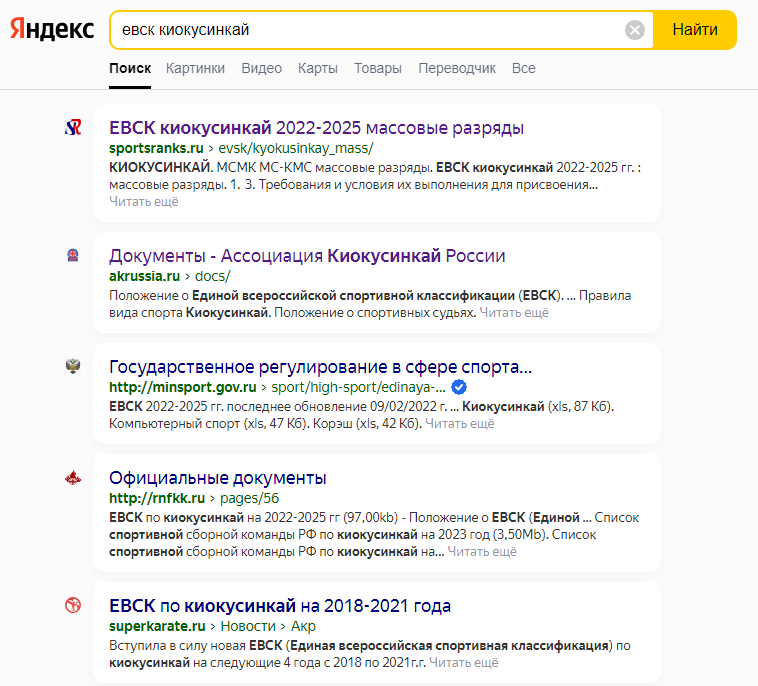Open result Государственное регулирование в сфере спорта

320,367
